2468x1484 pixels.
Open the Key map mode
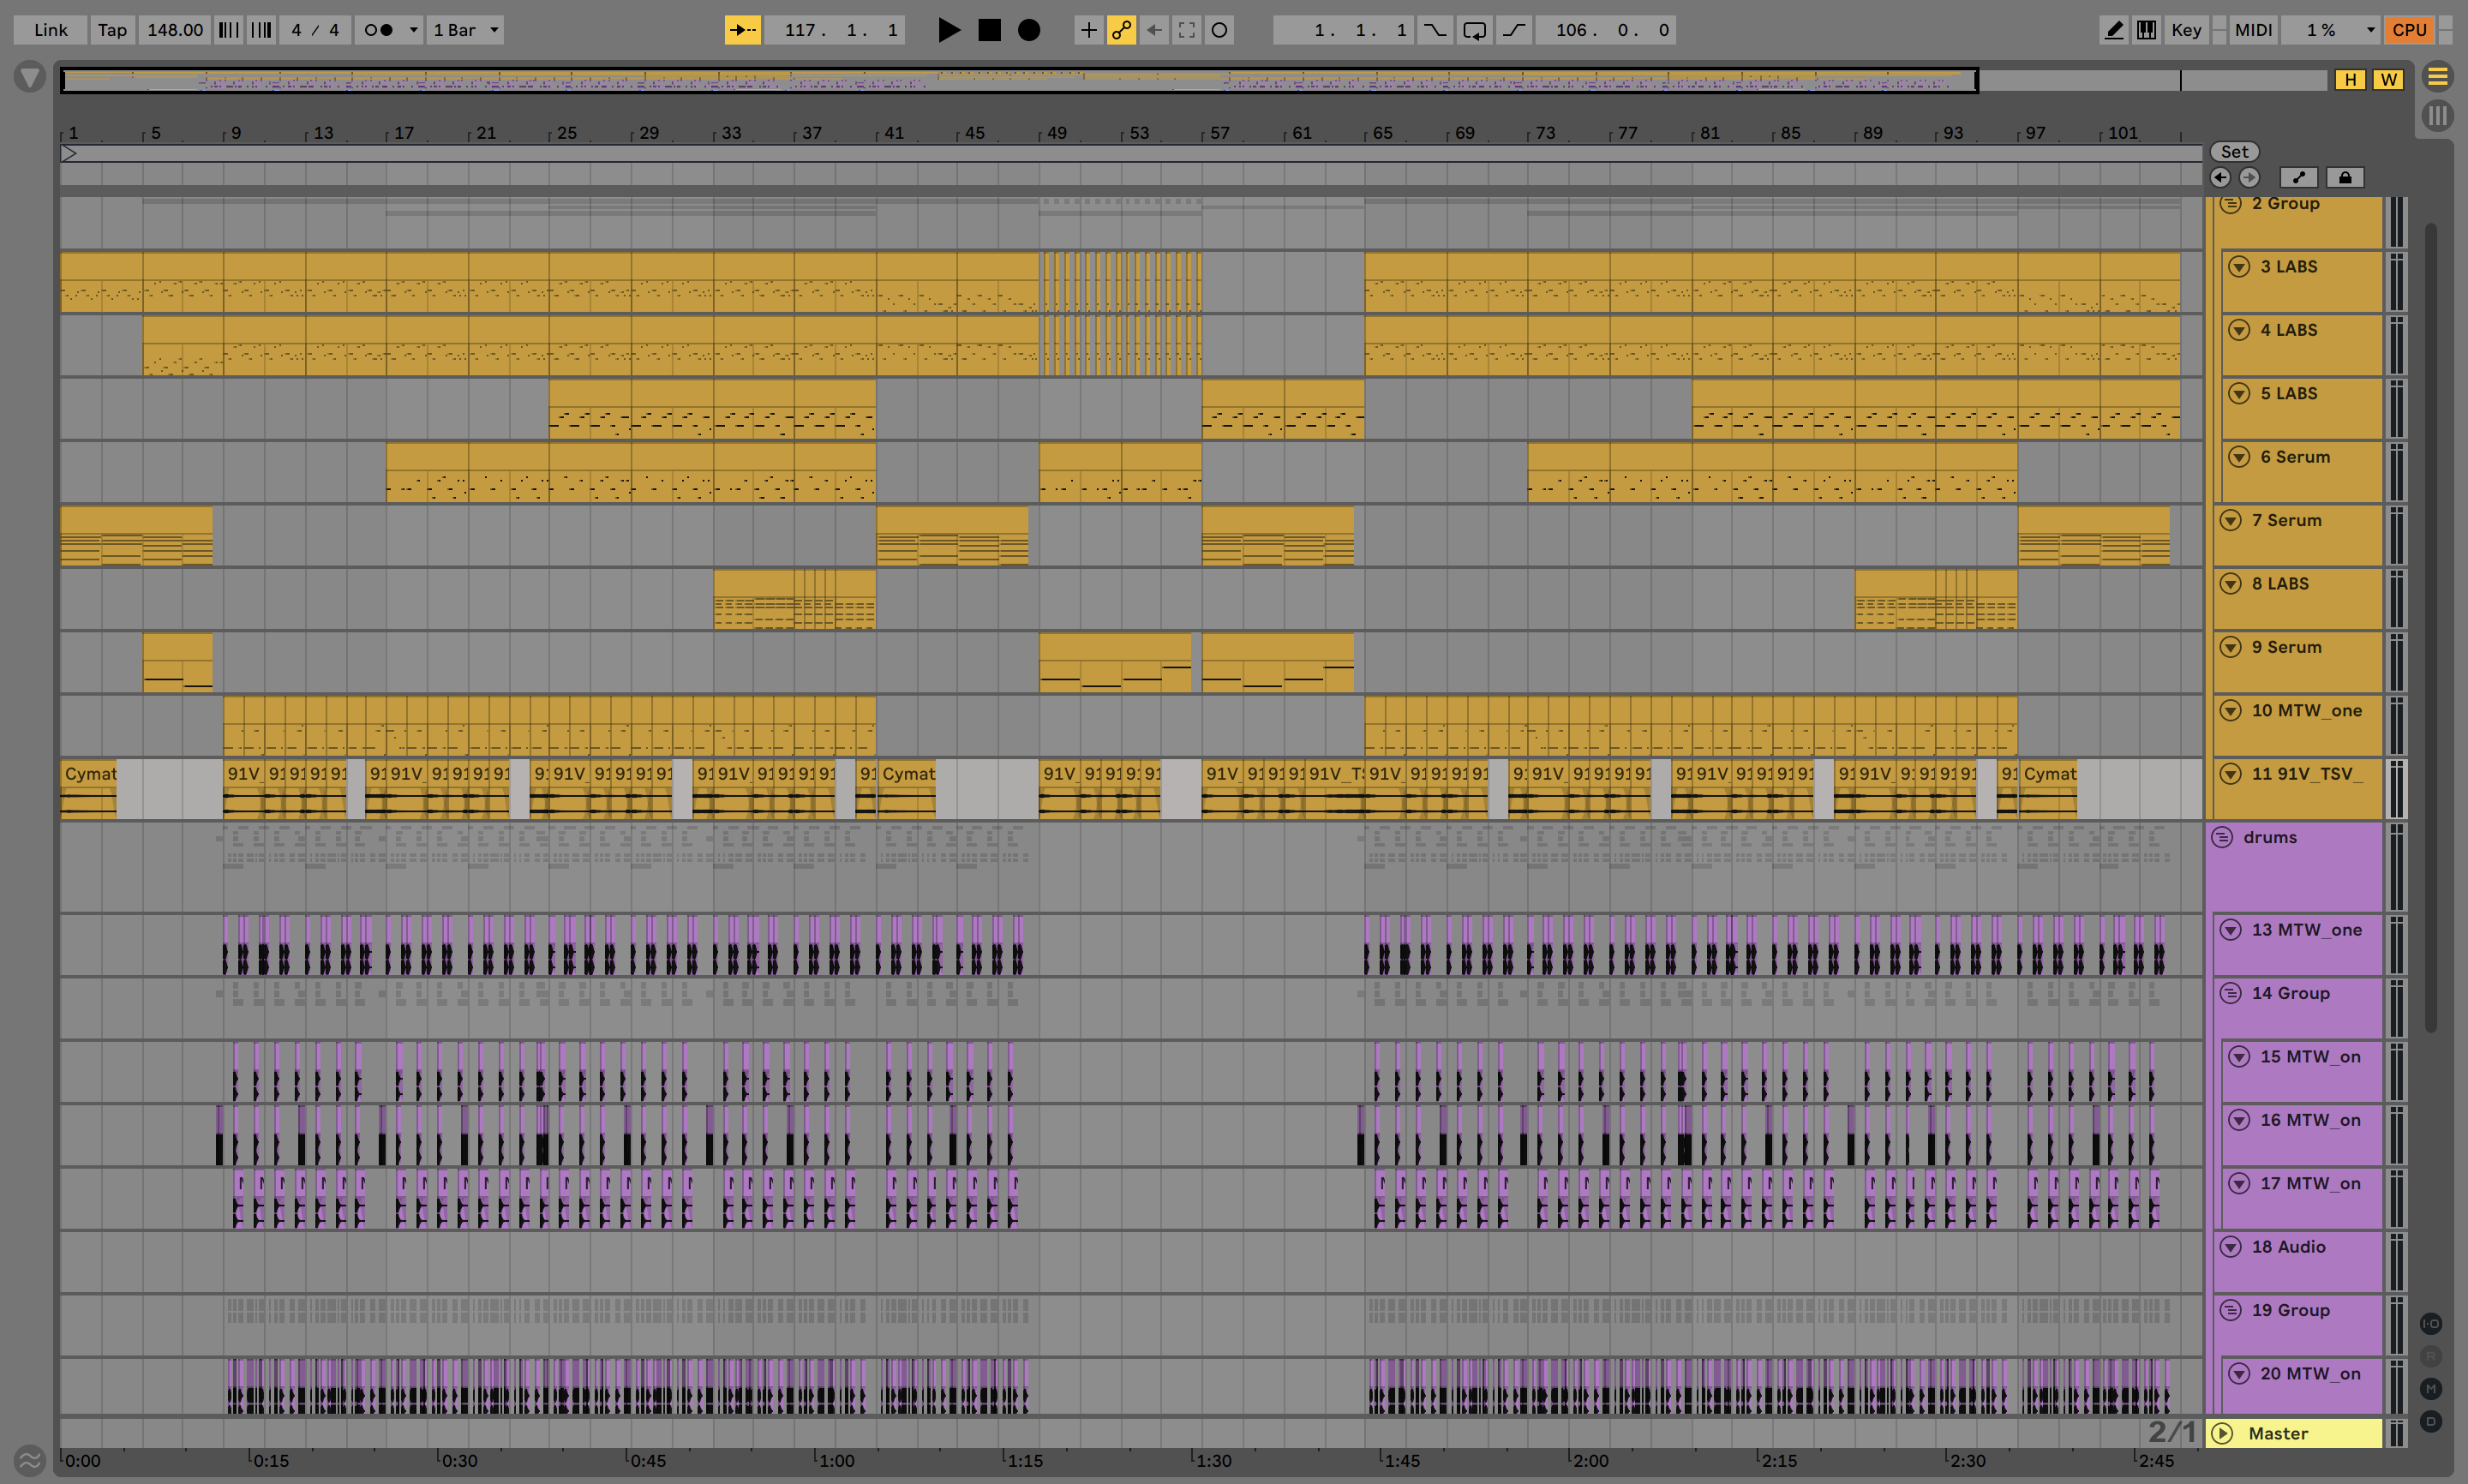(x=2186, y=30)
